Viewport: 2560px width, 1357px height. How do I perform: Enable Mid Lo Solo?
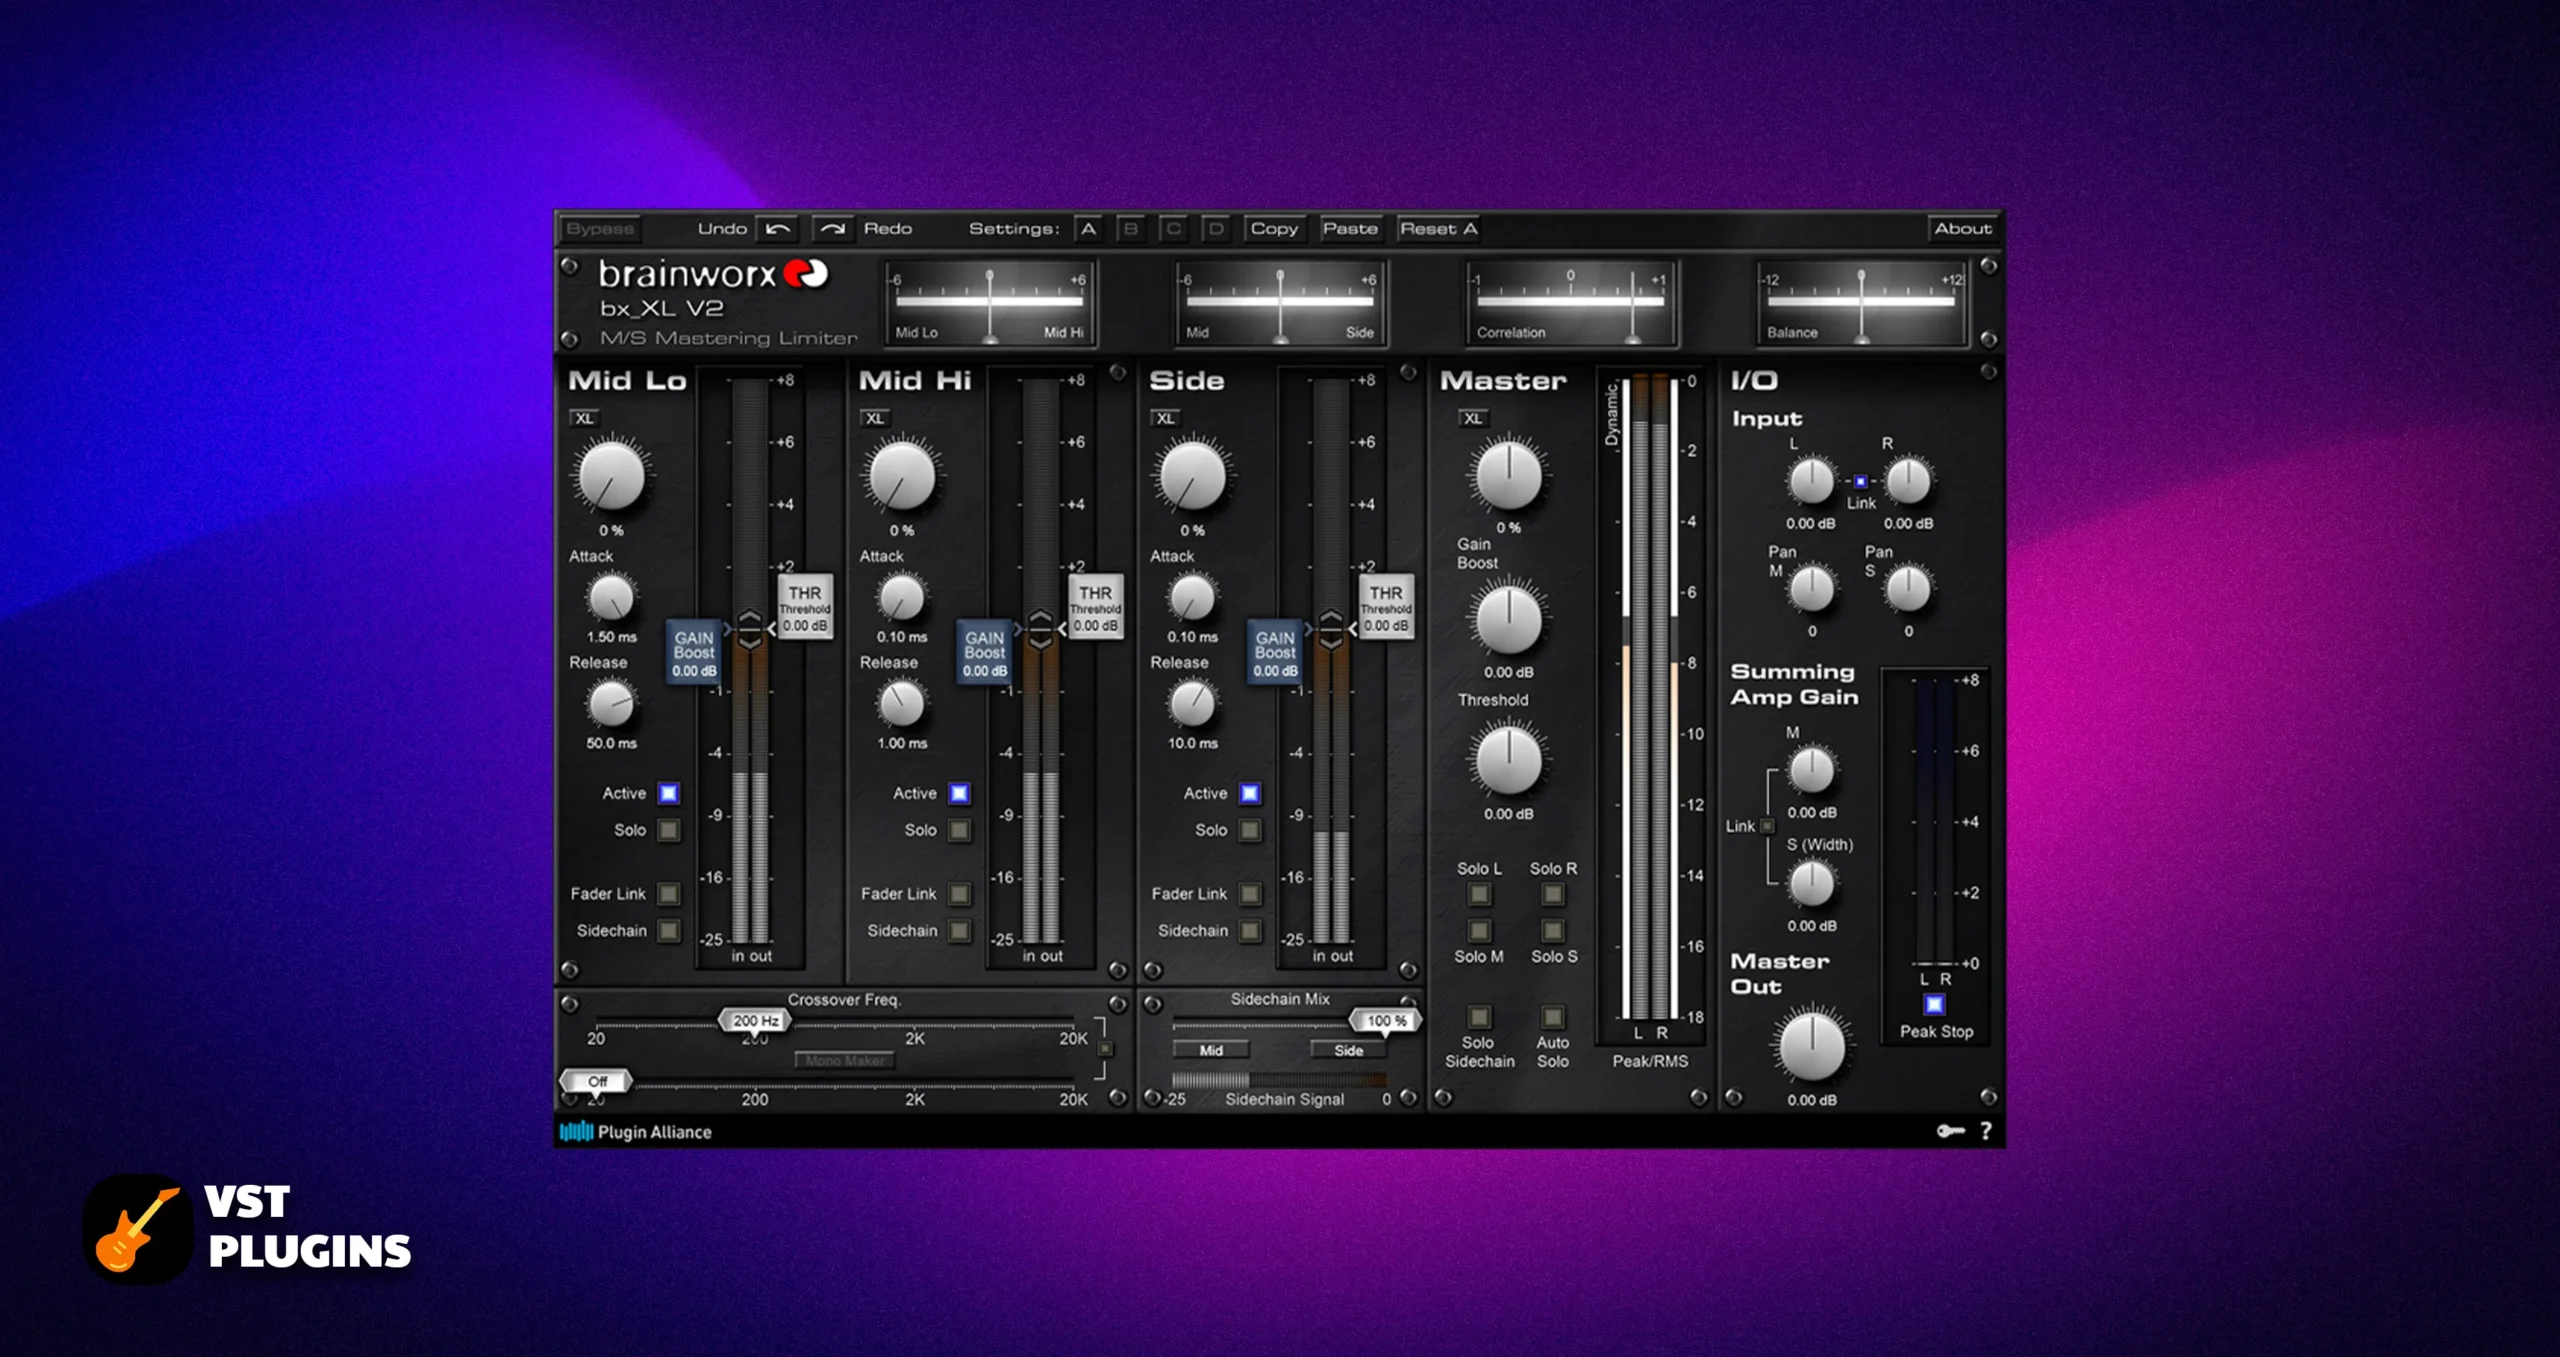pyautogui.click(x=669, y=830)
